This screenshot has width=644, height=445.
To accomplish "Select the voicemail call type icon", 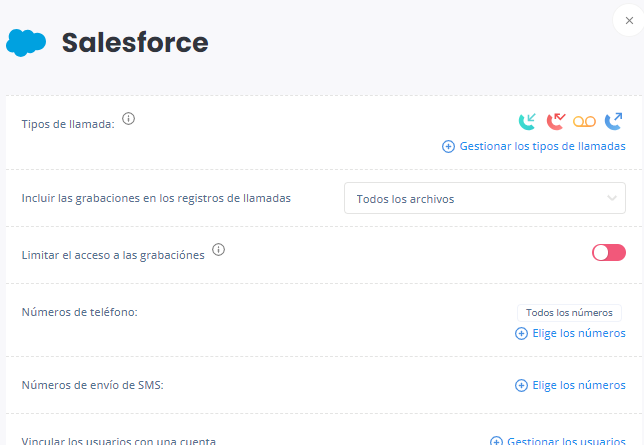I will 584,122.
